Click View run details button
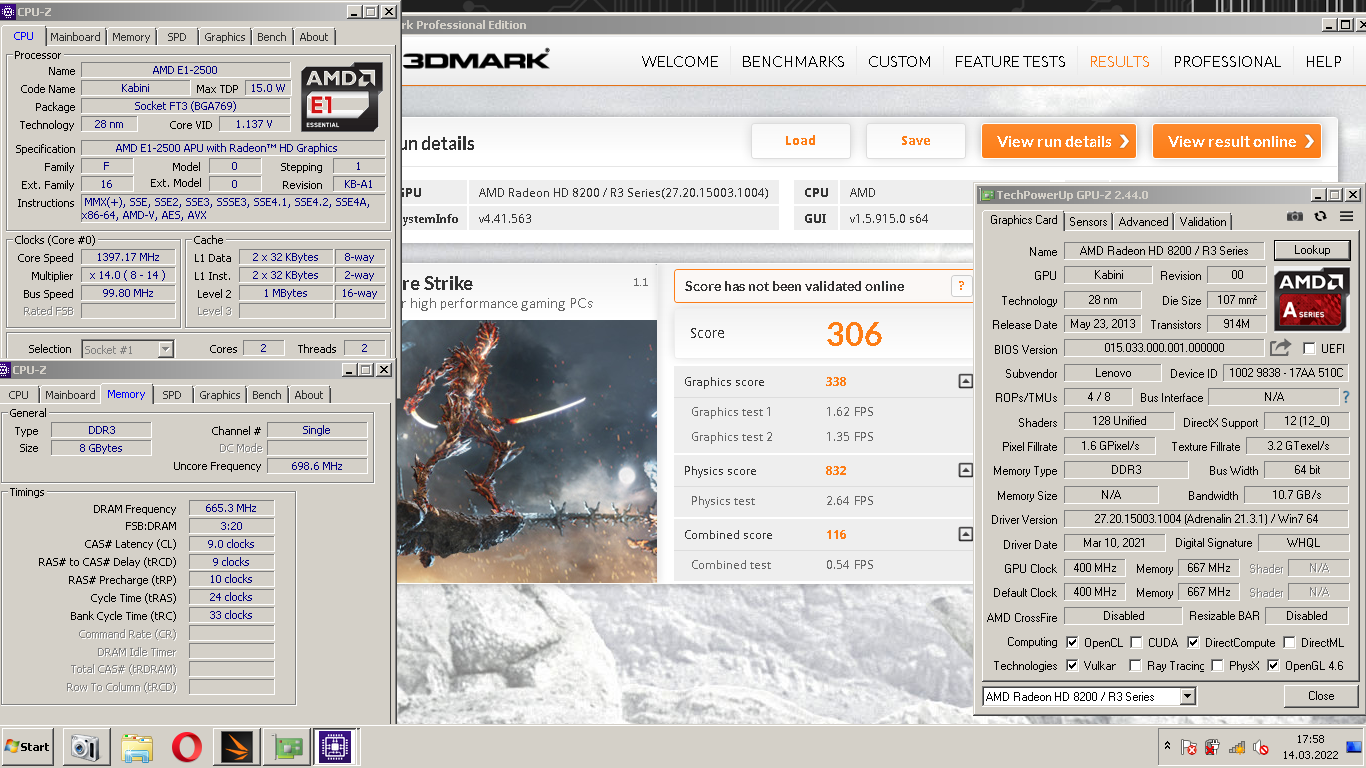 coord(1060,141)
